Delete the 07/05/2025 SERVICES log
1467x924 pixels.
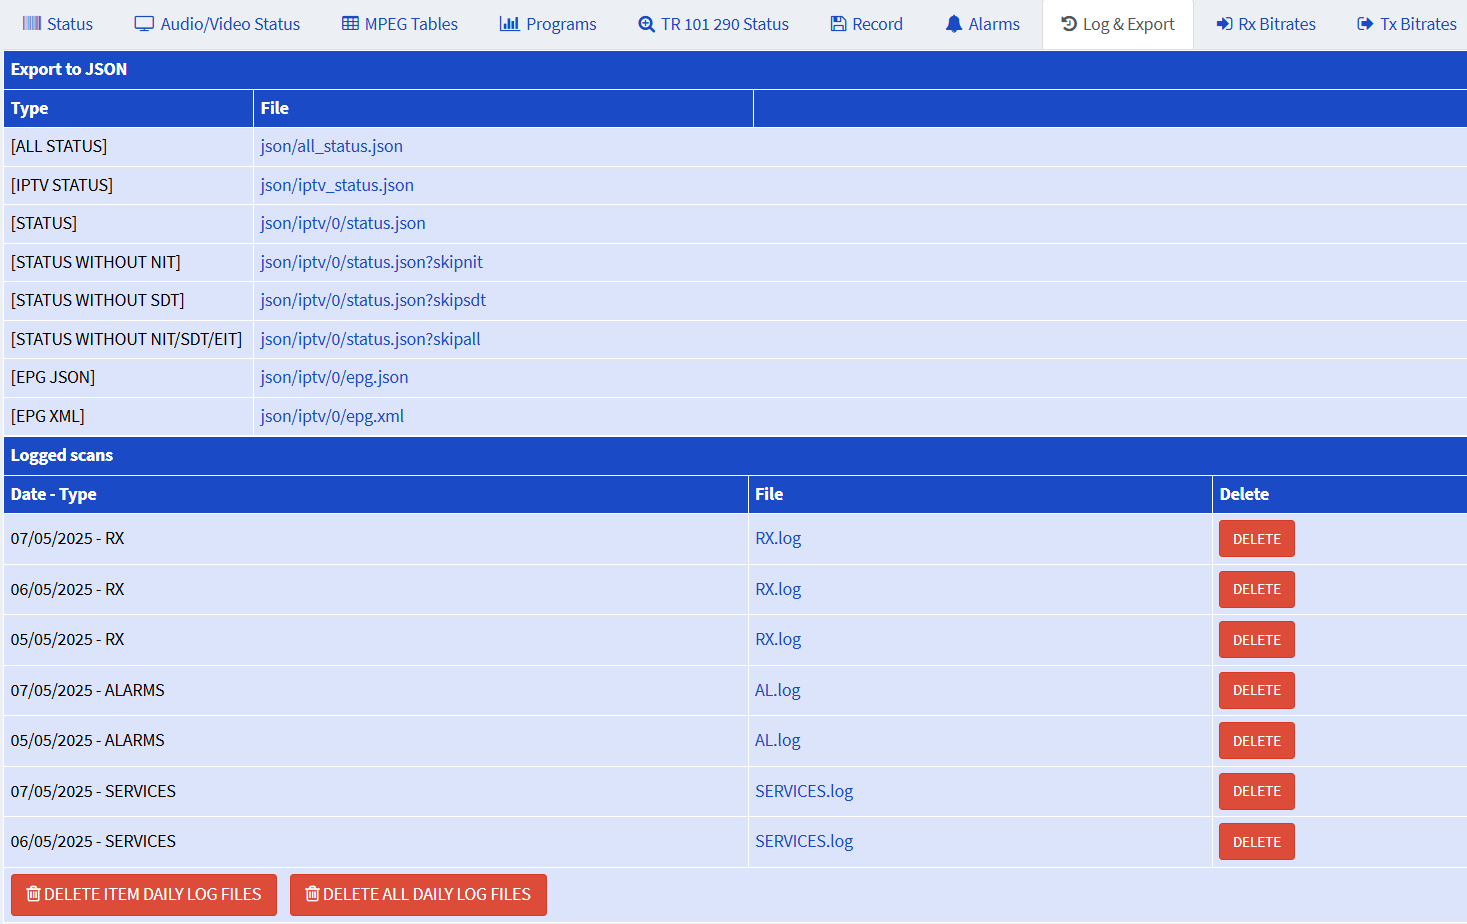pos(1256,791)
